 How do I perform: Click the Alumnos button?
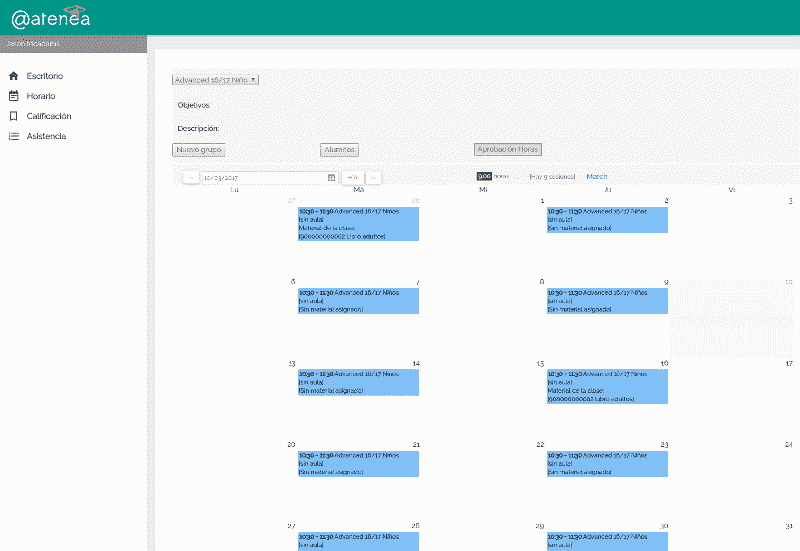pyautogui.click(x=339, y=150)
